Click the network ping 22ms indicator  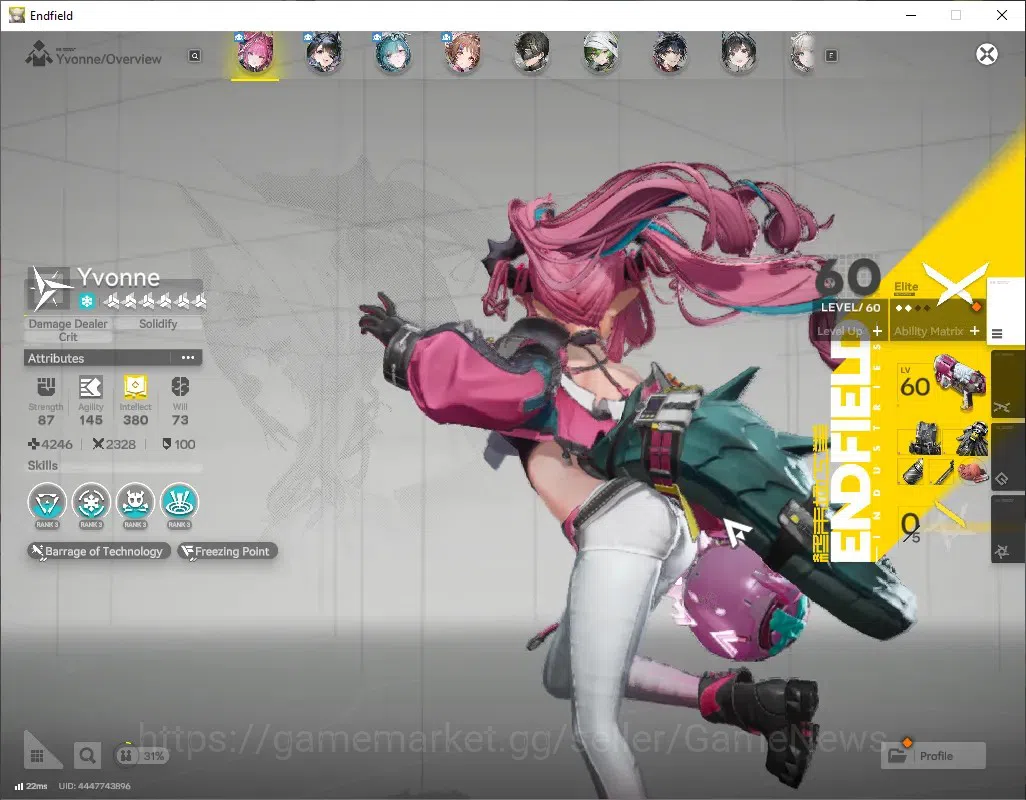click(x=31, y=786)
